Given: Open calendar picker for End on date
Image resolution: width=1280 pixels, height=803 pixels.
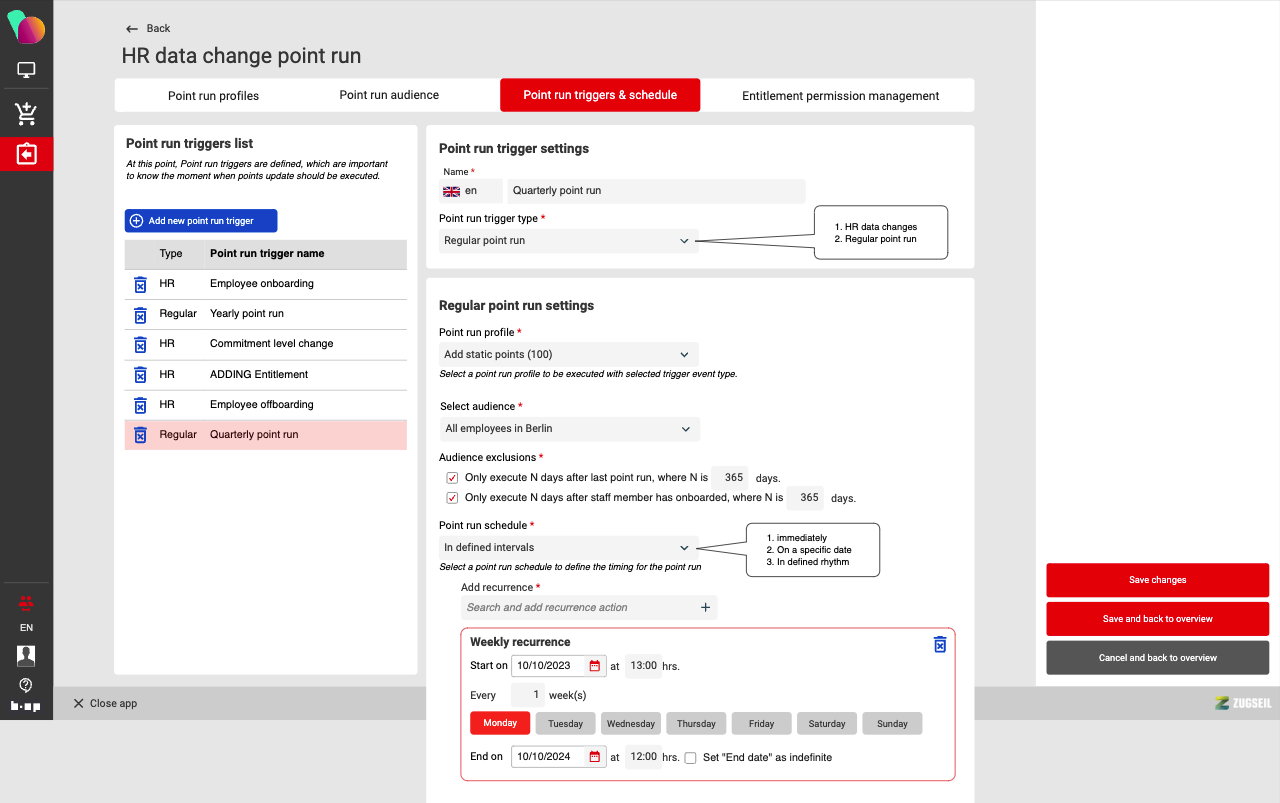Looking at the screenshot, I should [x=594, y=757].
